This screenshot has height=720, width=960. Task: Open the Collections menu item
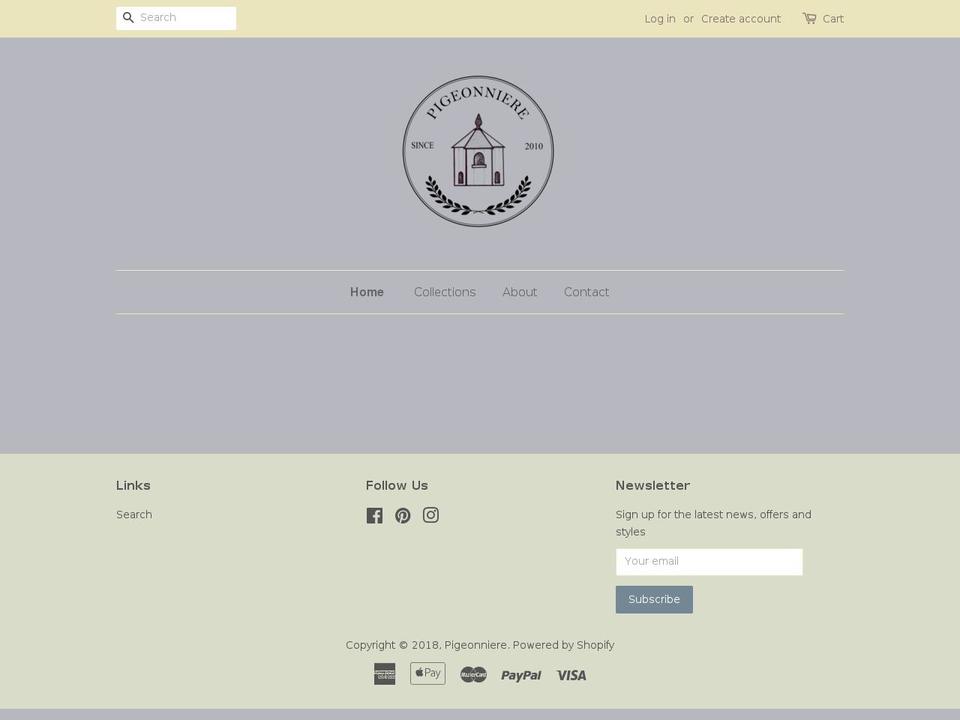coord(444,292)
